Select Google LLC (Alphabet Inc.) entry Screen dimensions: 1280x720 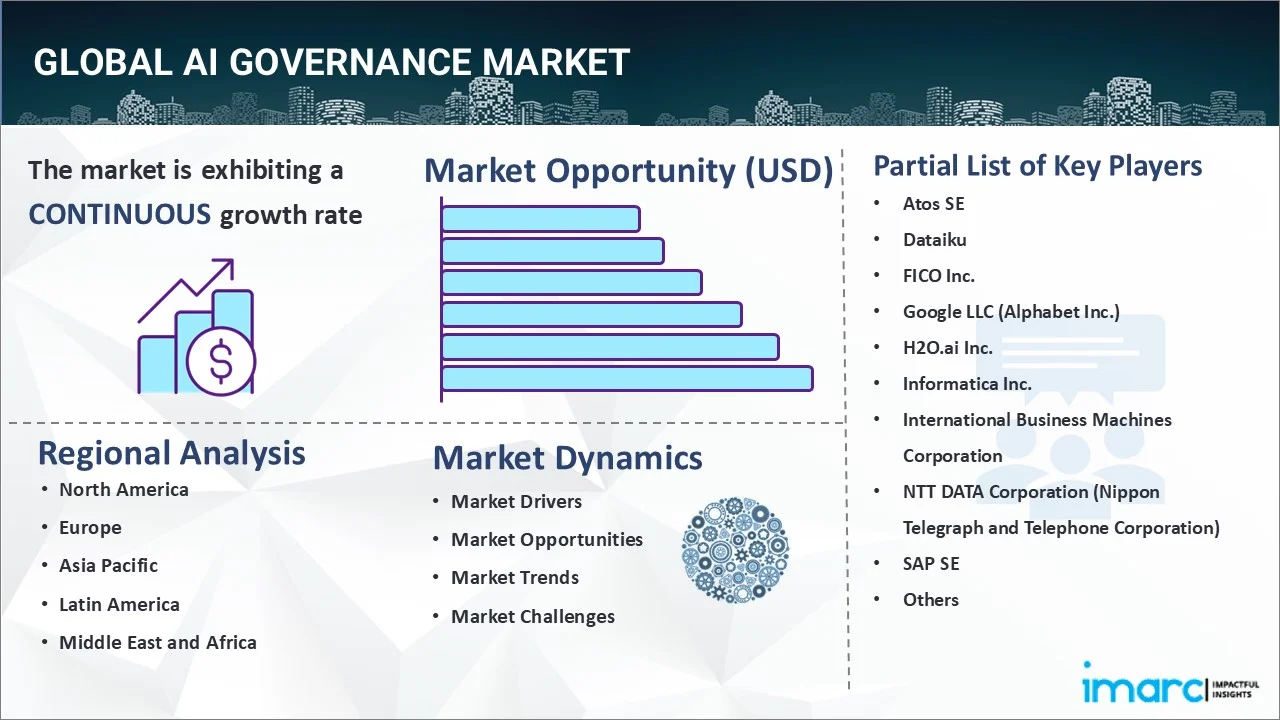coord(1011,311)
